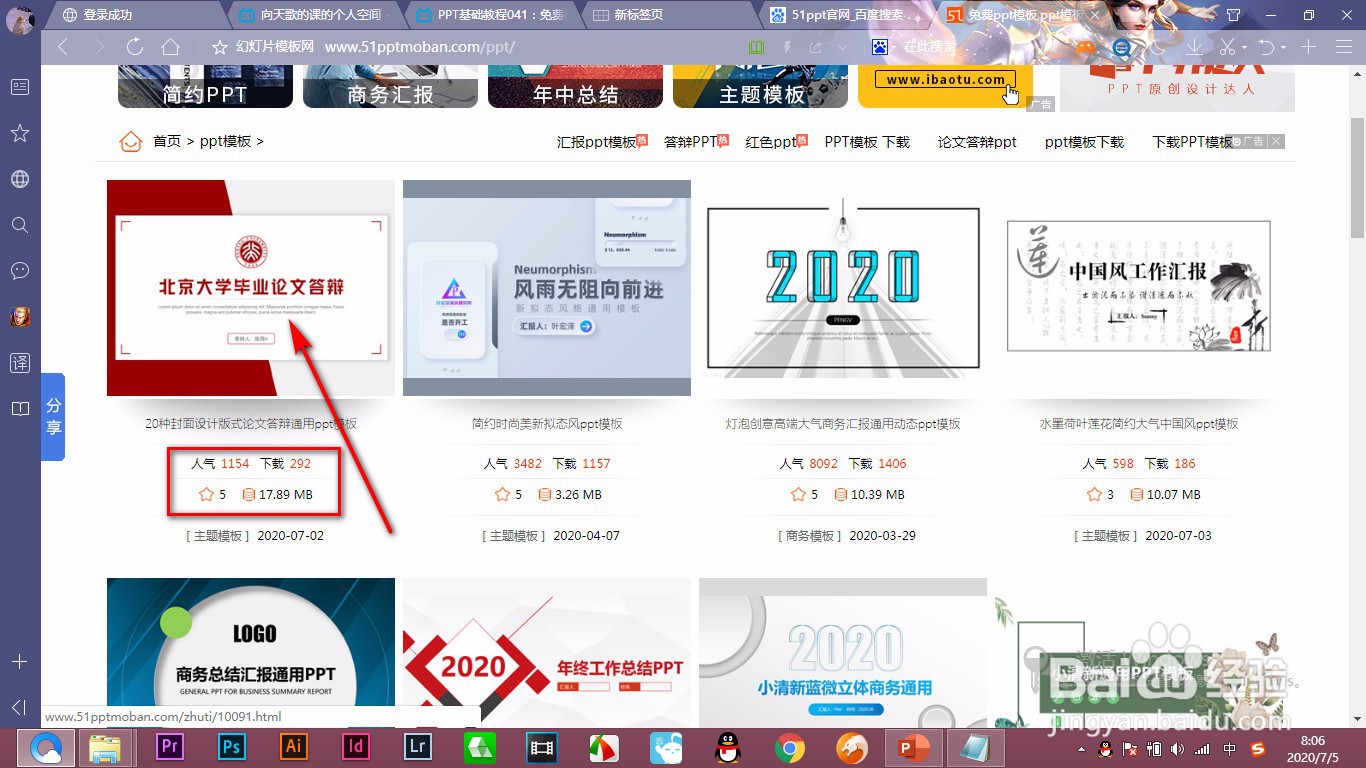Screen dimensions: 1366x768
Task: Expand the undo closed tab dropdown
Action: pyautogui.click(x=1282, y=48)
